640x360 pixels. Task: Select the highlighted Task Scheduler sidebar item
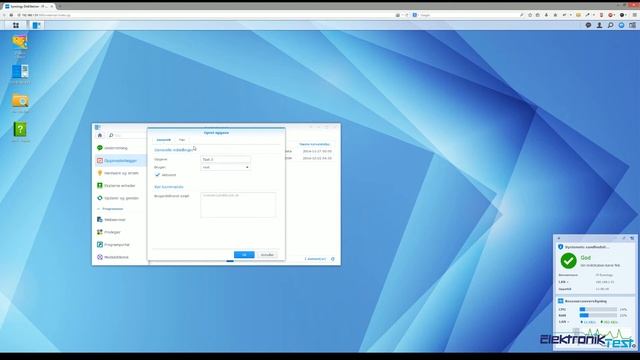click(x=121, y=160)
